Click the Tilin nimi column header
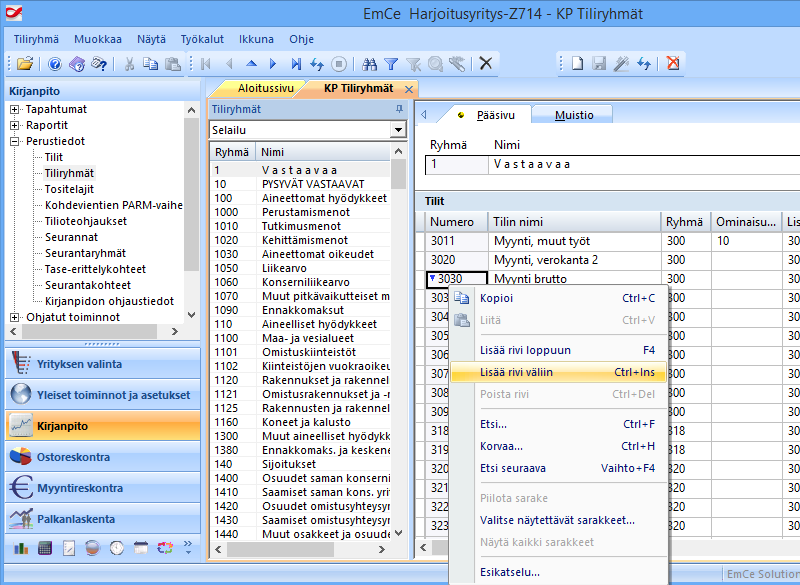800x585 pixels. pos(574,222)
